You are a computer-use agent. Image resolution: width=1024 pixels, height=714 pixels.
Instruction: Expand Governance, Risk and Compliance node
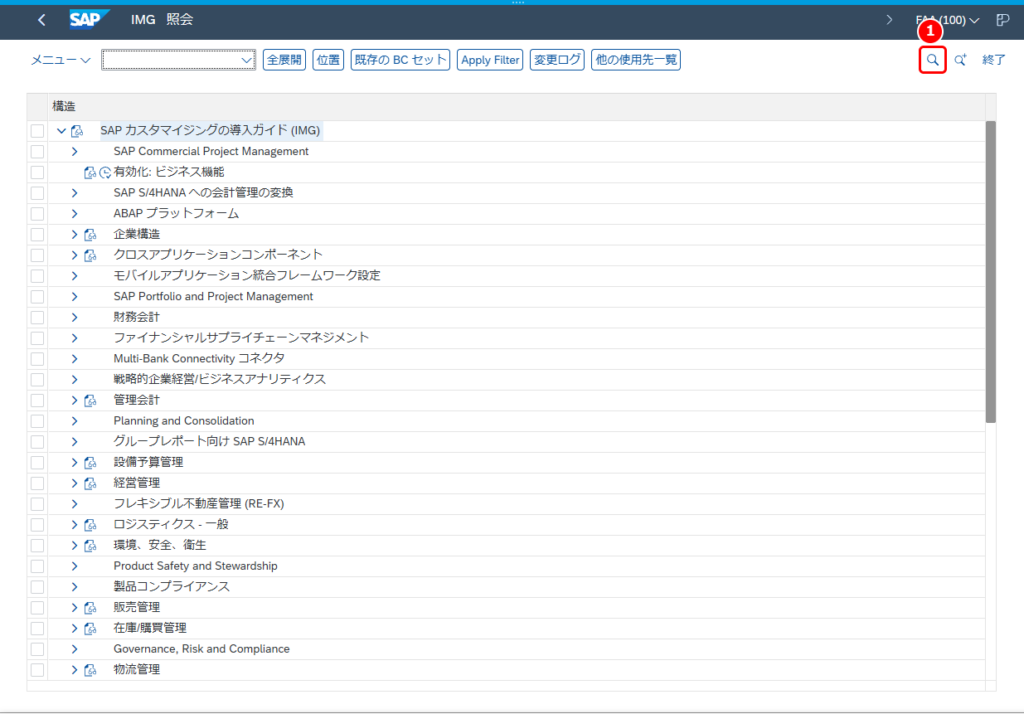(x=74, y=649)
